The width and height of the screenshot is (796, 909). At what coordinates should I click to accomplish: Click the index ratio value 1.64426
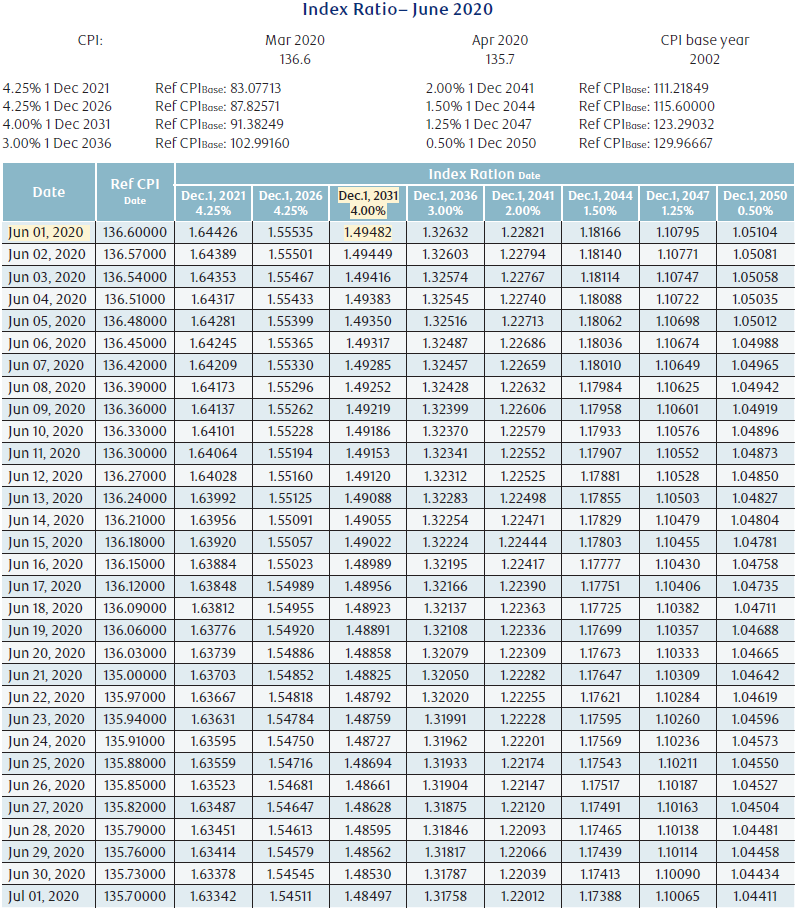click(x=213, y=232)
